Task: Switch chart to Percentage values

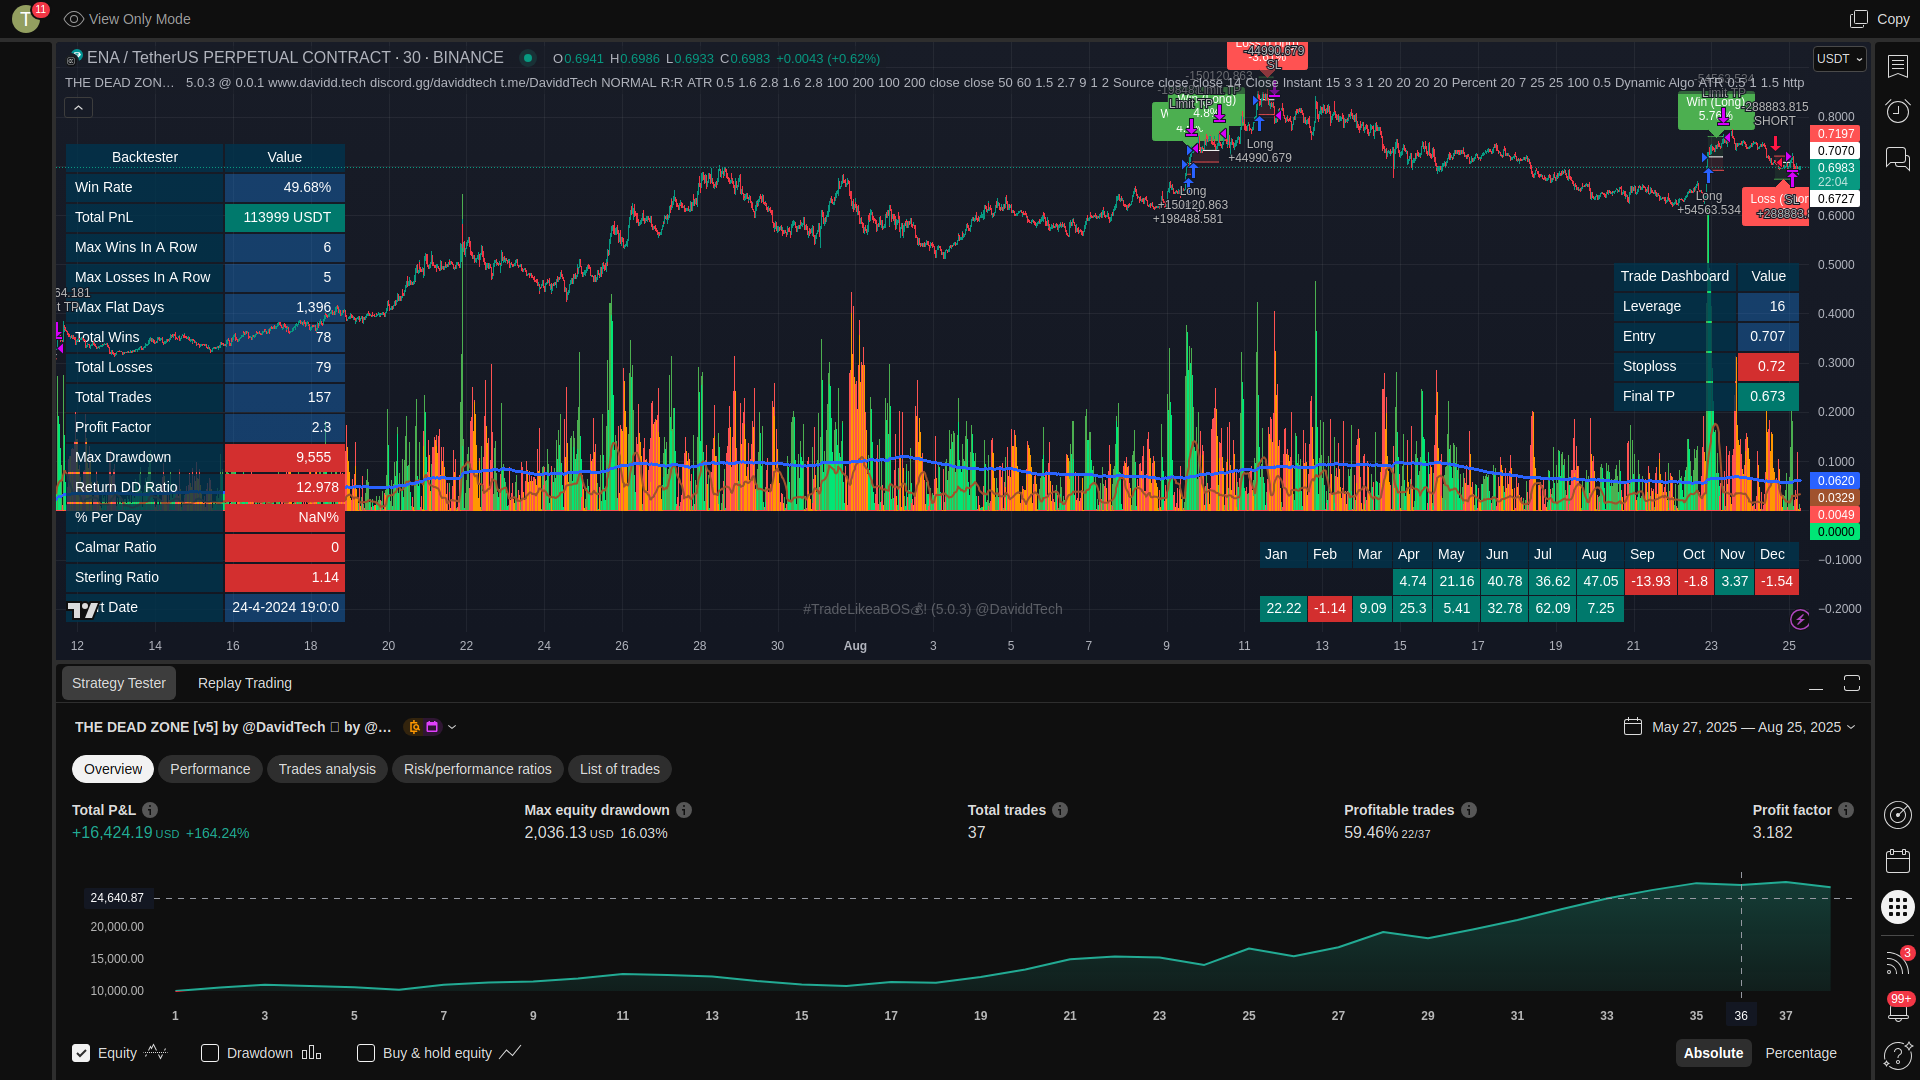Action: [x=1801, y=1053]
